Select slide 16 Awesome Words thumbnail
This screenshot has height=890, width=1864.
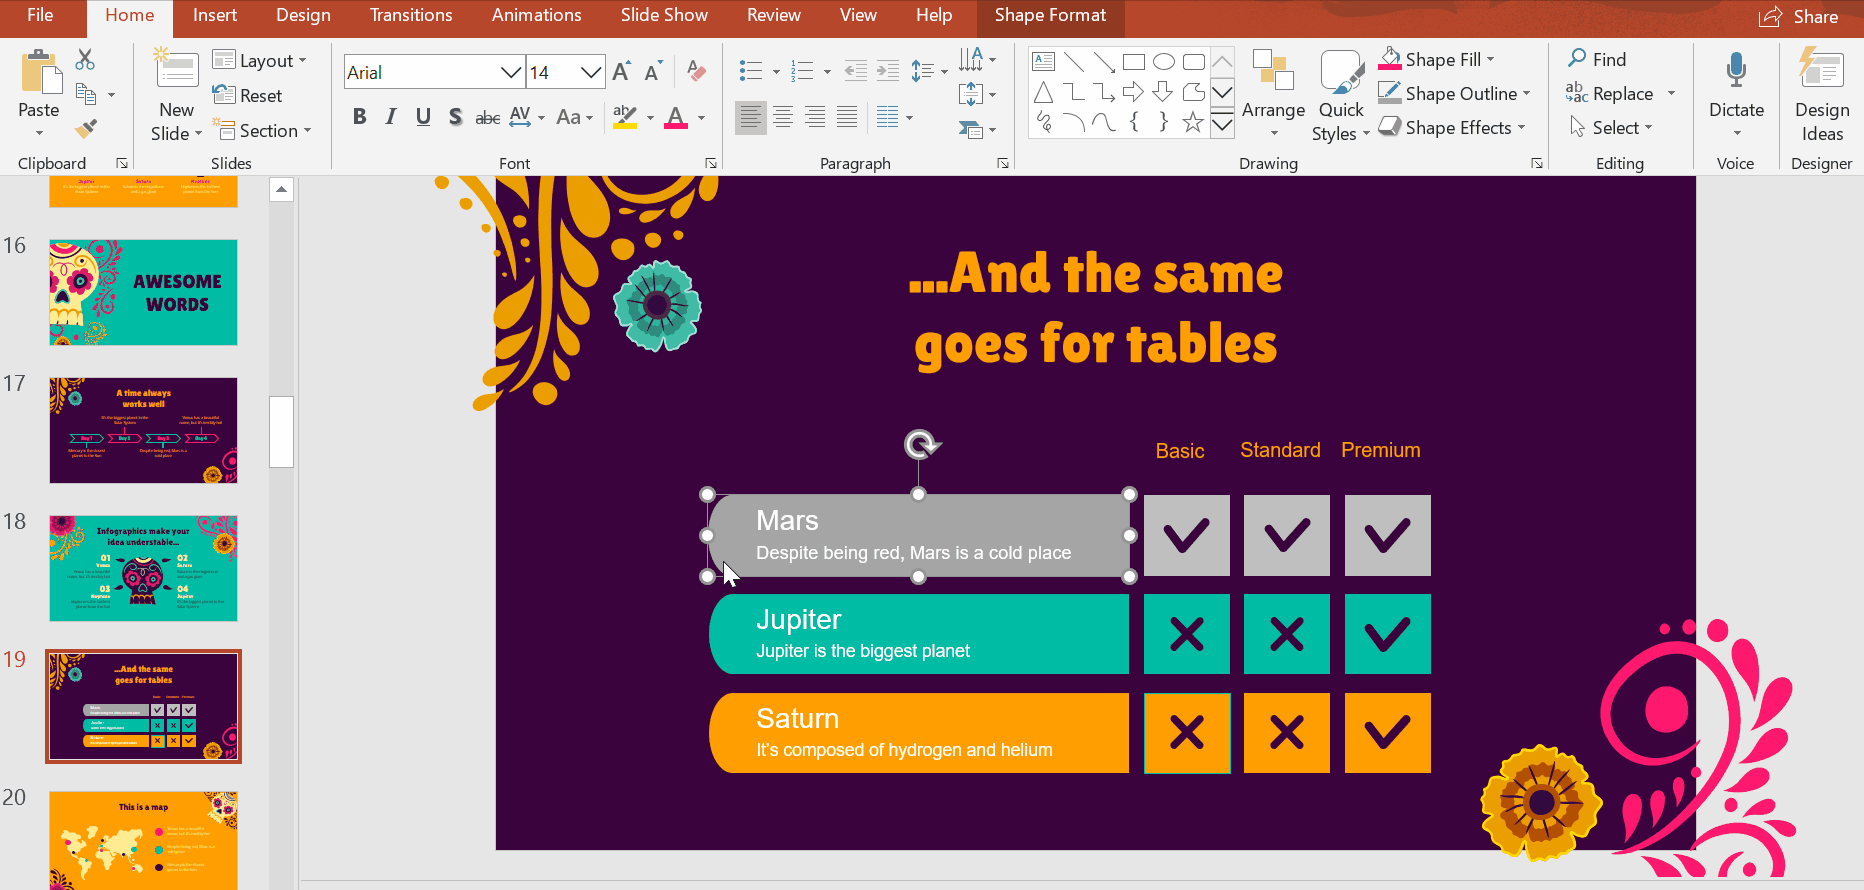[x=143, y=292]
